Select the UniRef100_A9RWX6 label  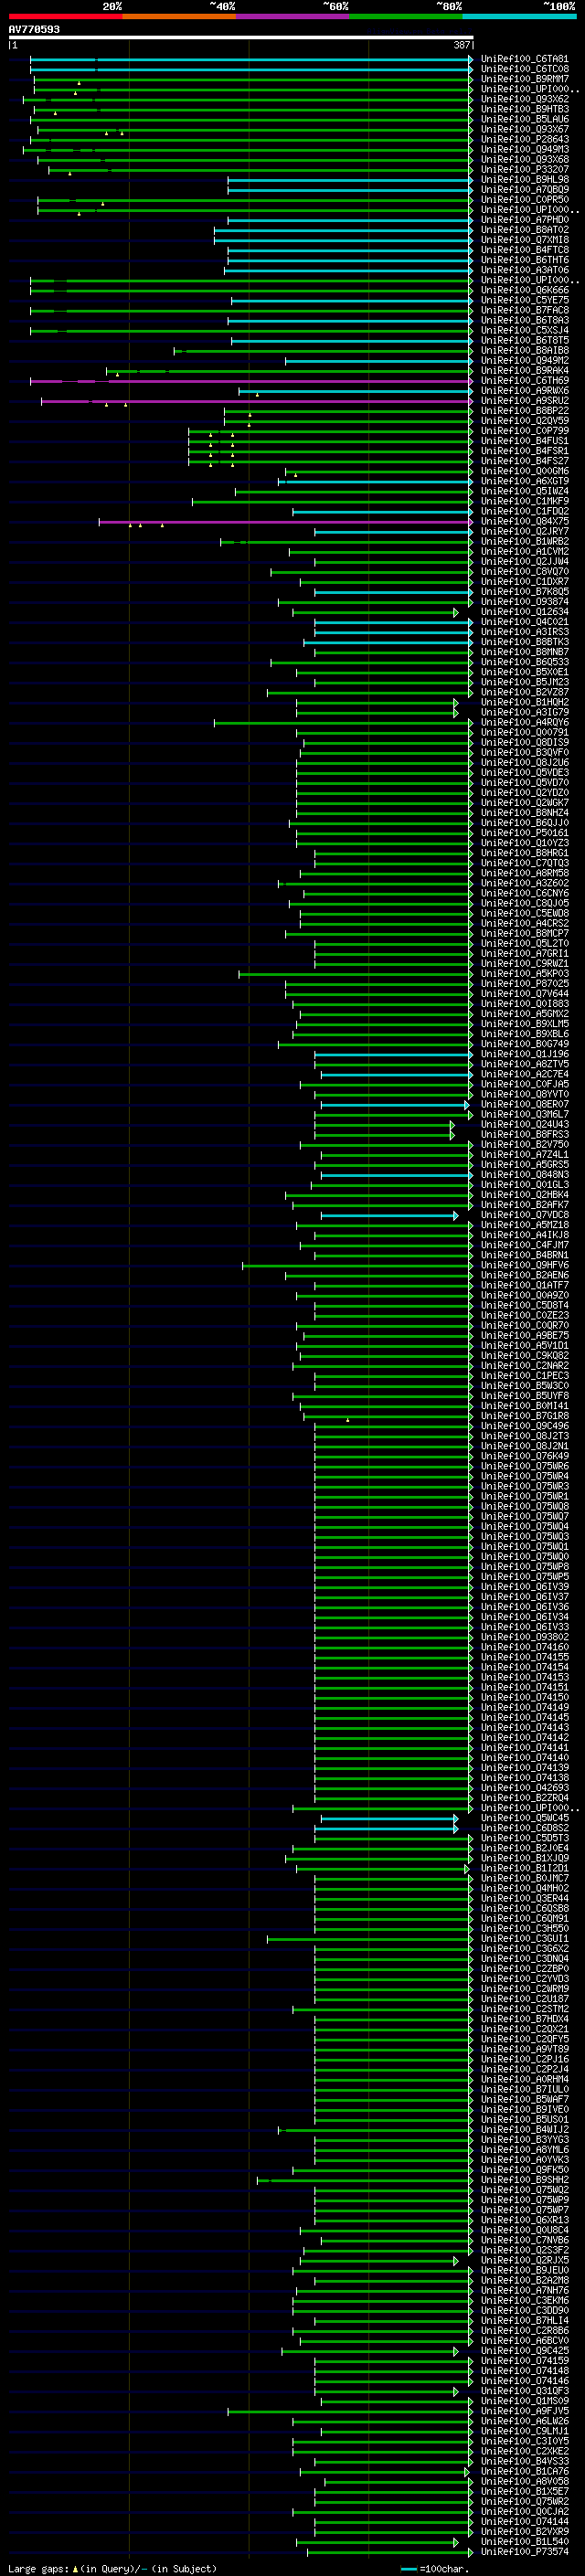tap(525, 391)
